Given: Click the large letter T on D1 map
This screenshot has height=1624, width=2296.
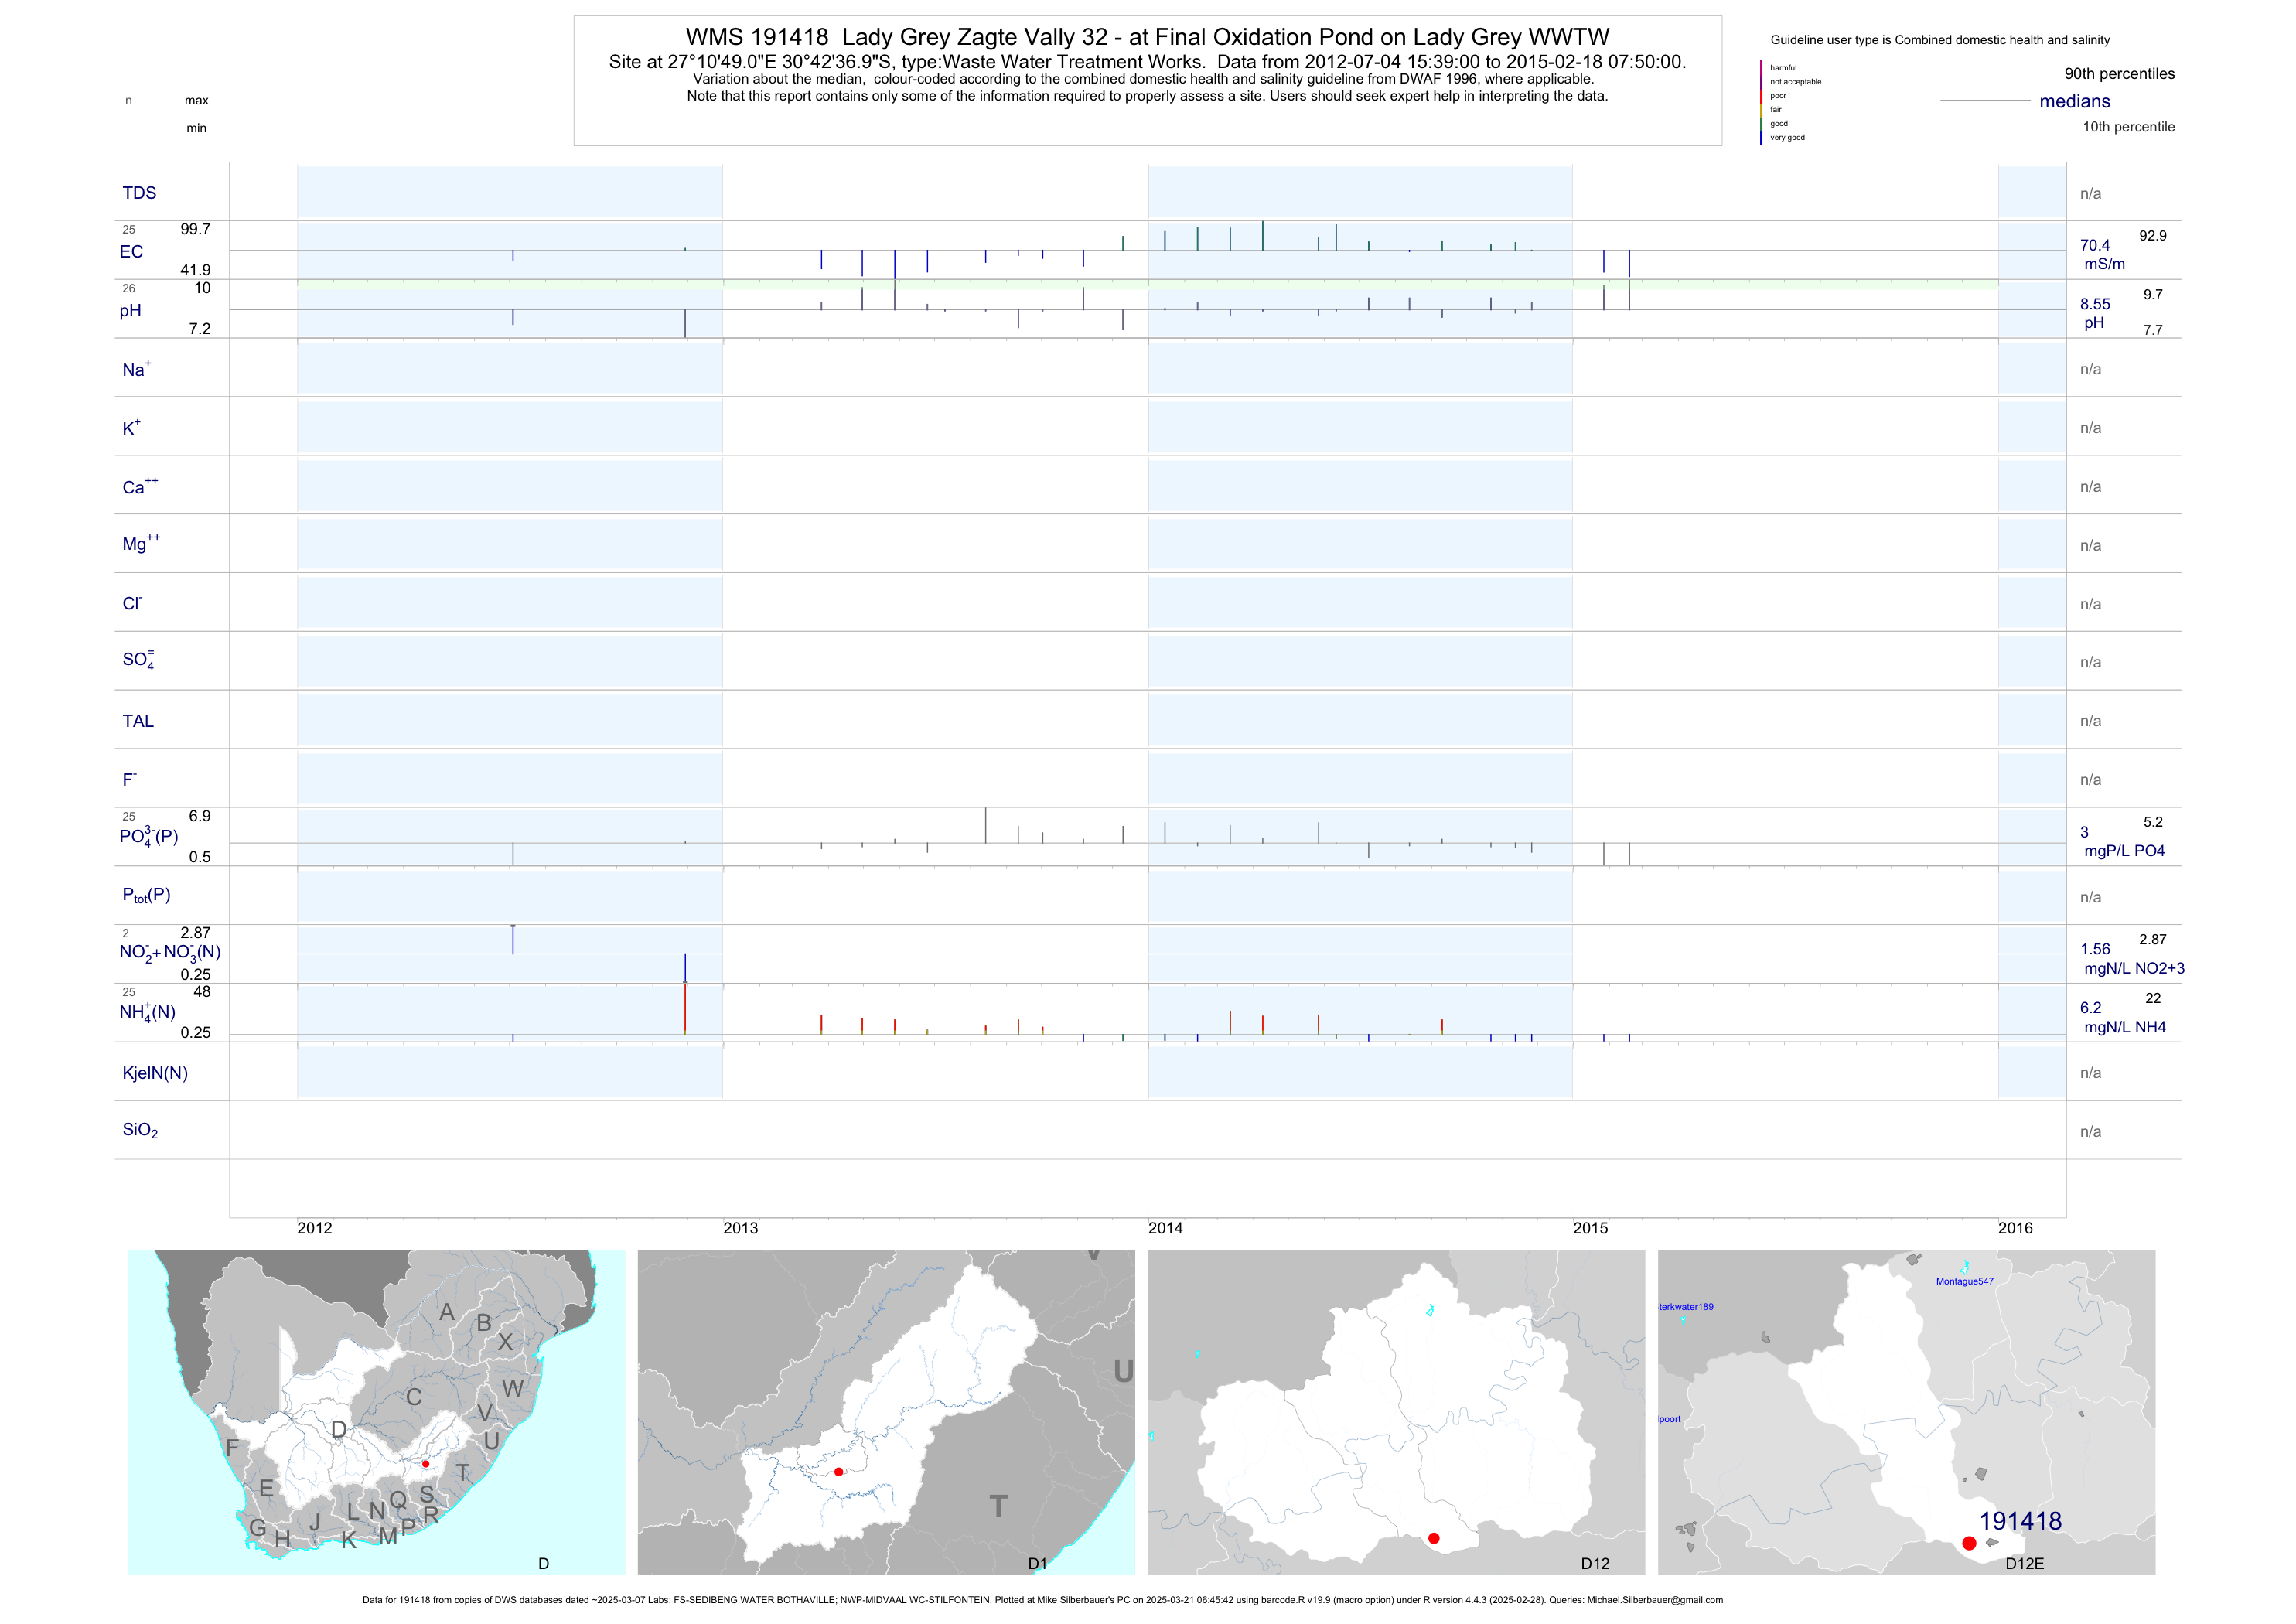Looking at the screenshot, I should [998, 1507].
